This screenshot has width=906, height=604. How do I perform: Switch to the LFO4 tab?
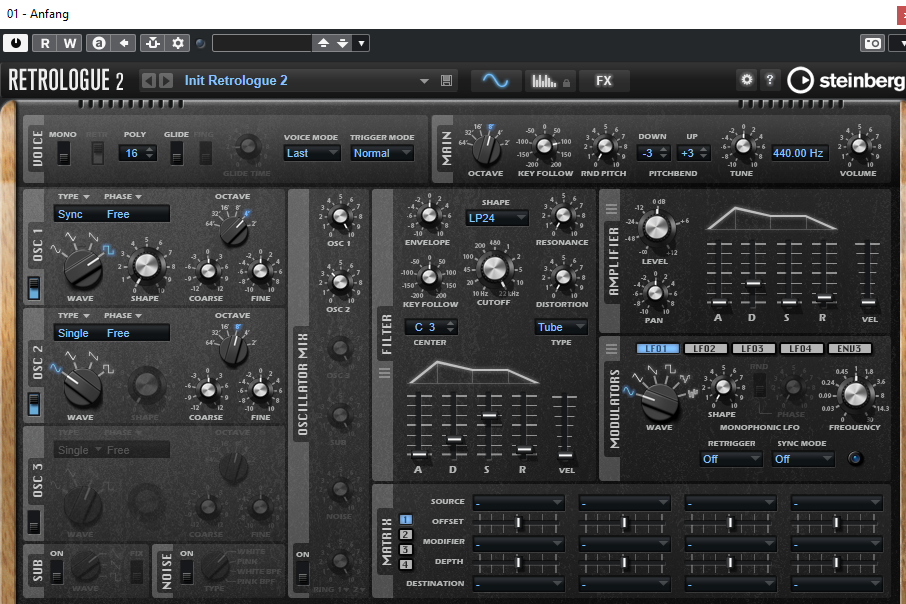tap(801, 349)
